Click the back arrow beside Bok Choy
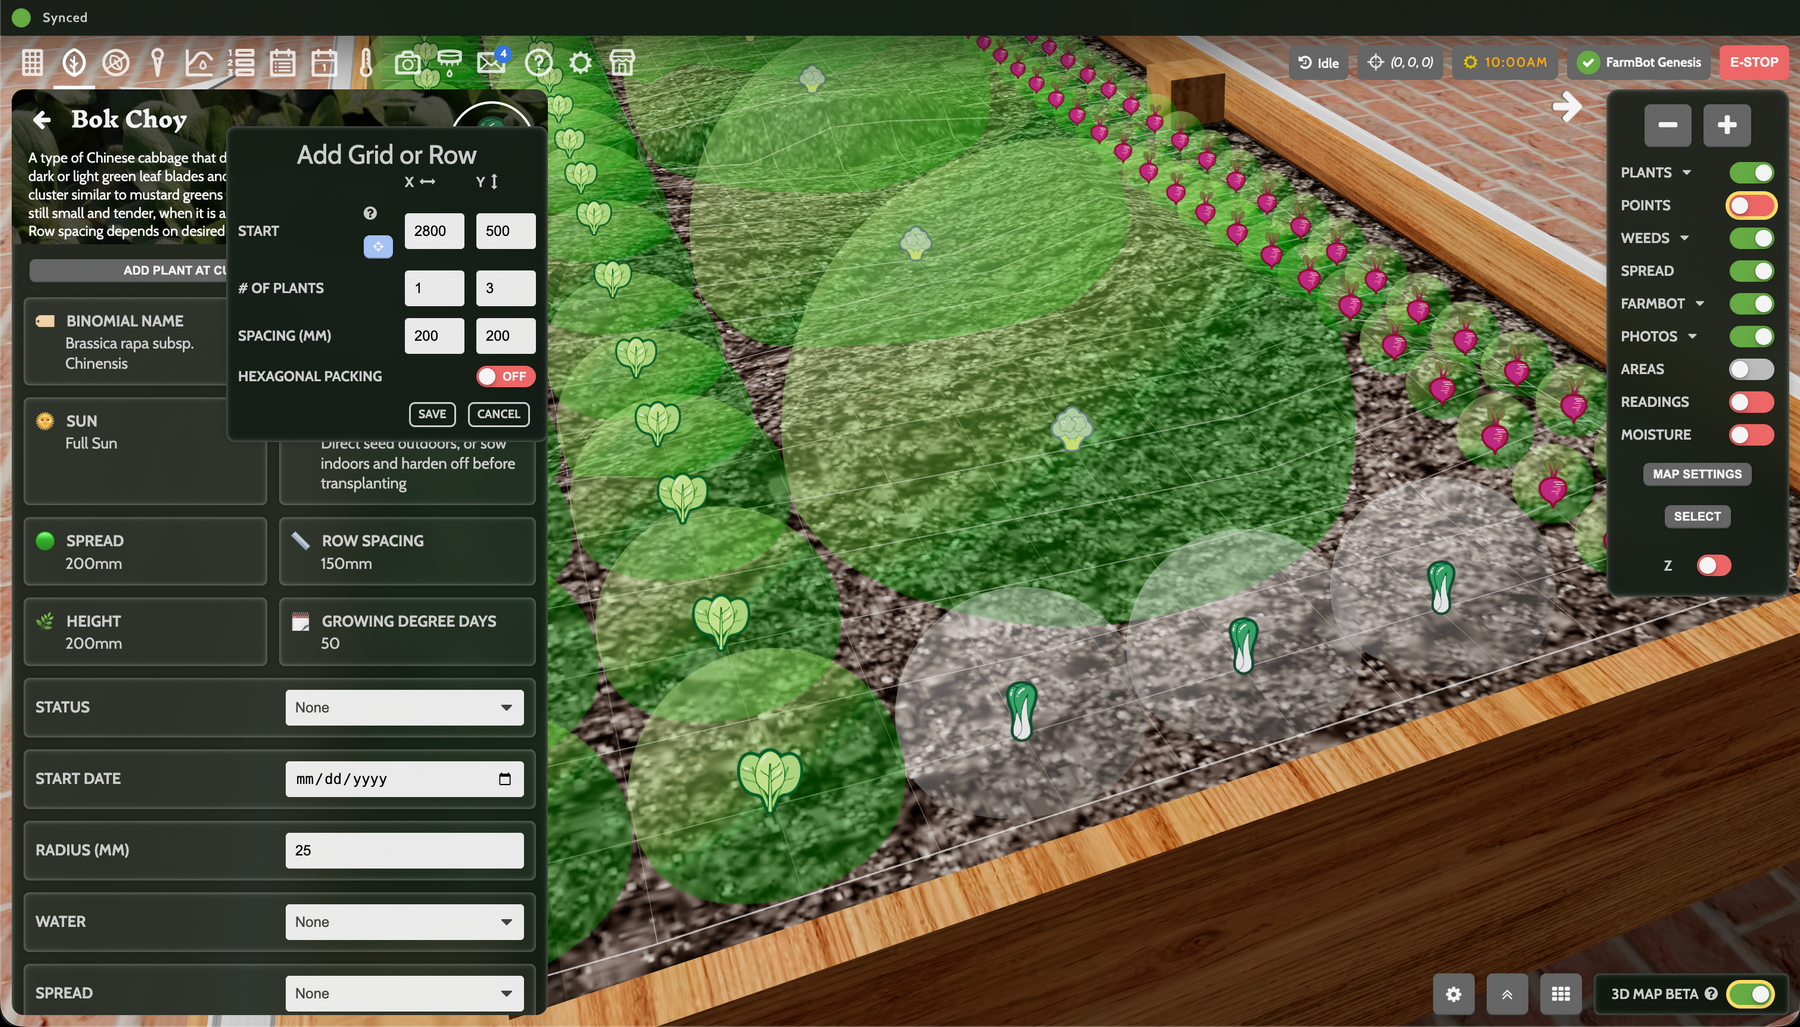 42,120
